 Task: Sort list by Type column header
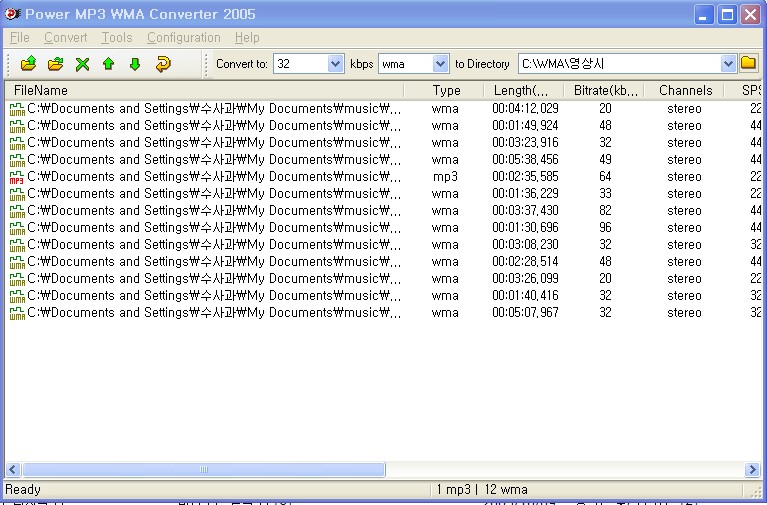(444, 91)
